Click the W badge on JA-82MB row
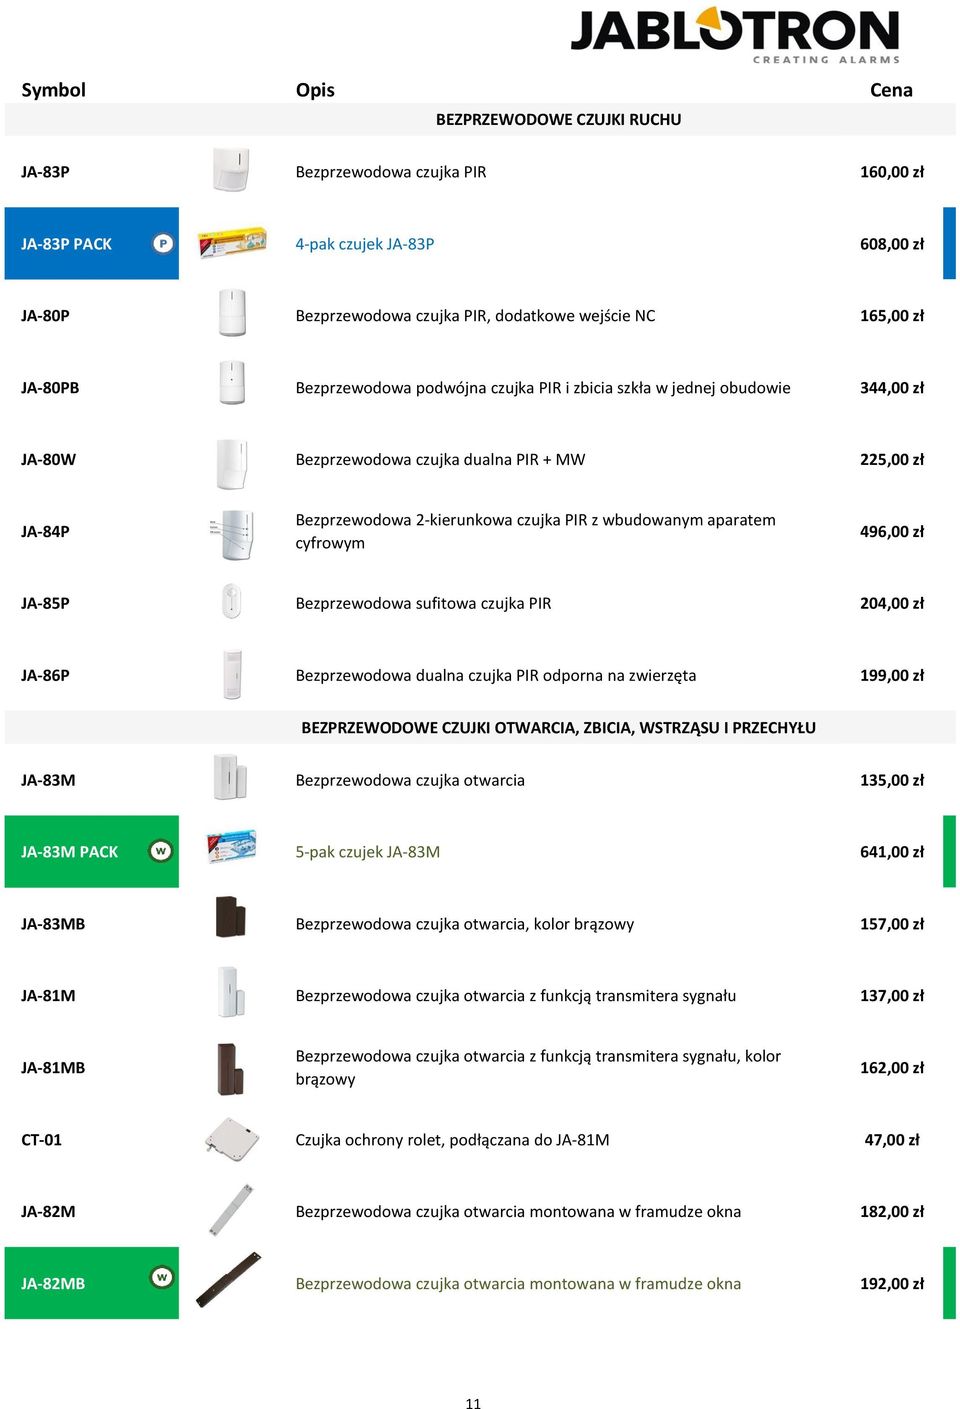Viewport: 960px width, 1409px height. point(161,1277)
